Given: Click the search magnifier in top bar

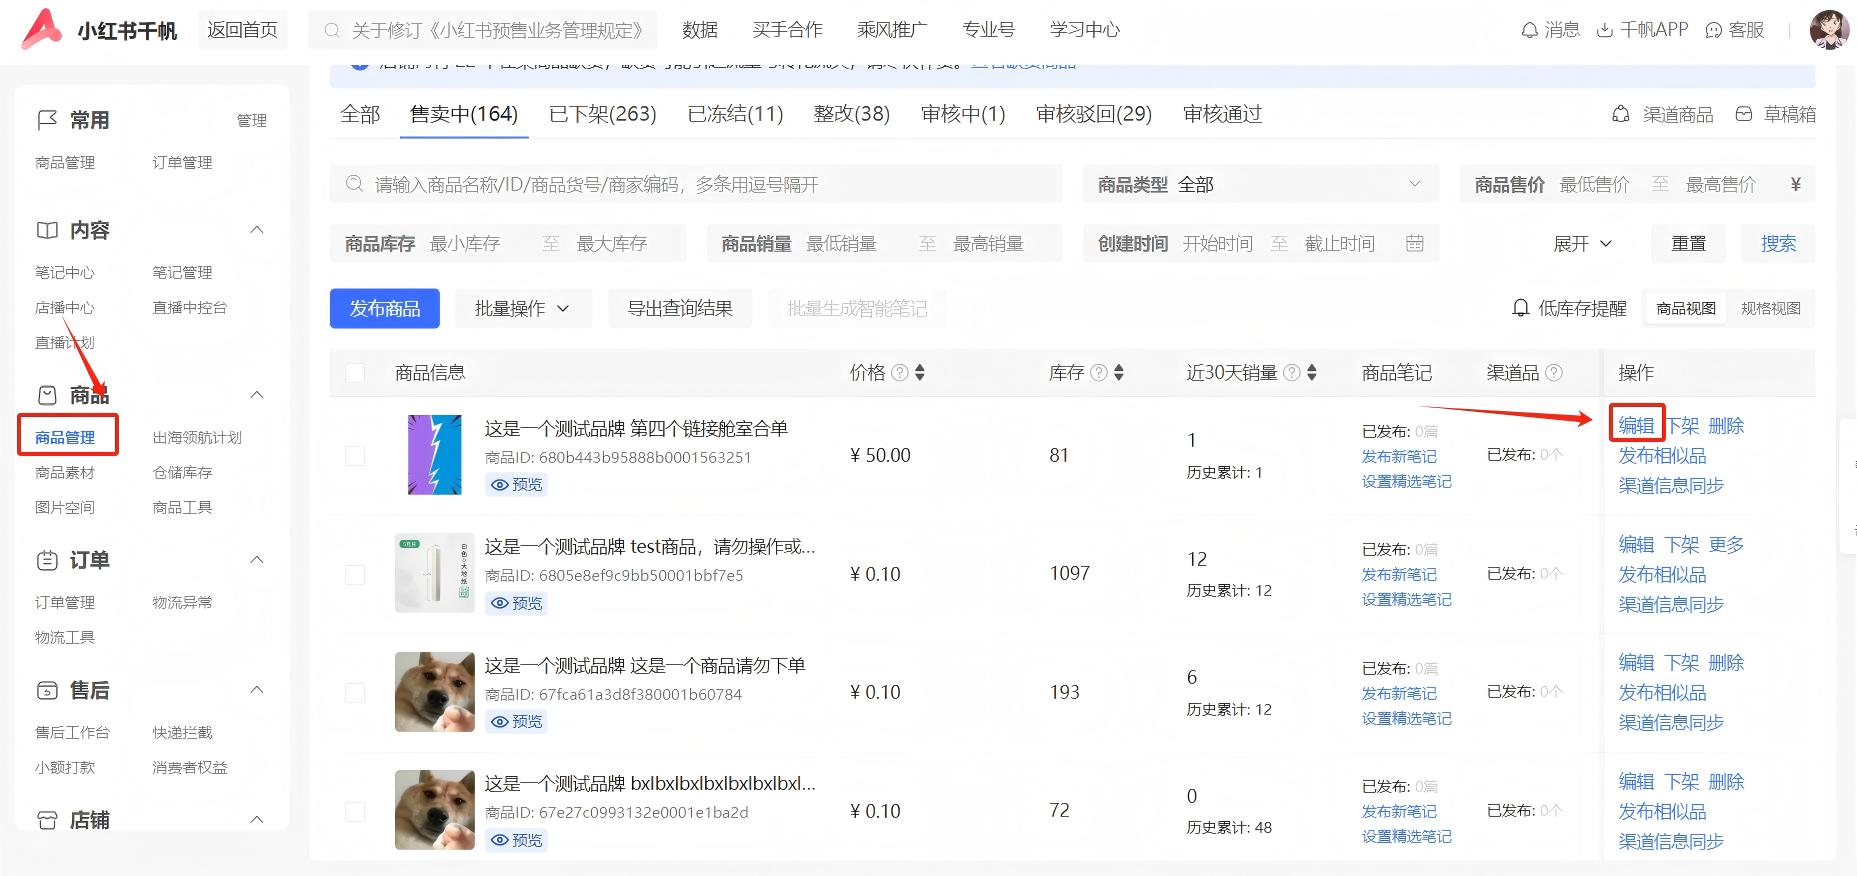Looking at the screenshot, I should [332, 31].
